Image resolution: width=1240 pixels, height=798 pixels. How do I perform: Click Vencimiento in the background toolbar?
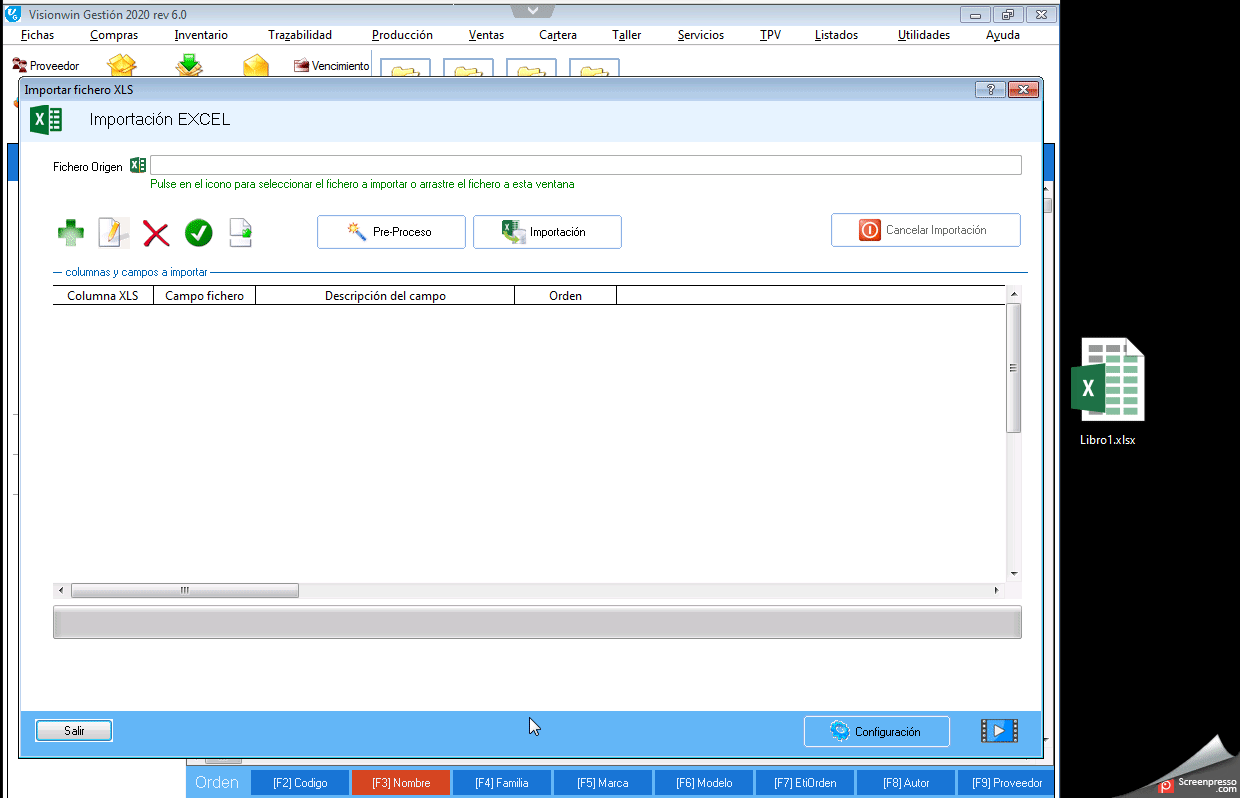(332, 66)
